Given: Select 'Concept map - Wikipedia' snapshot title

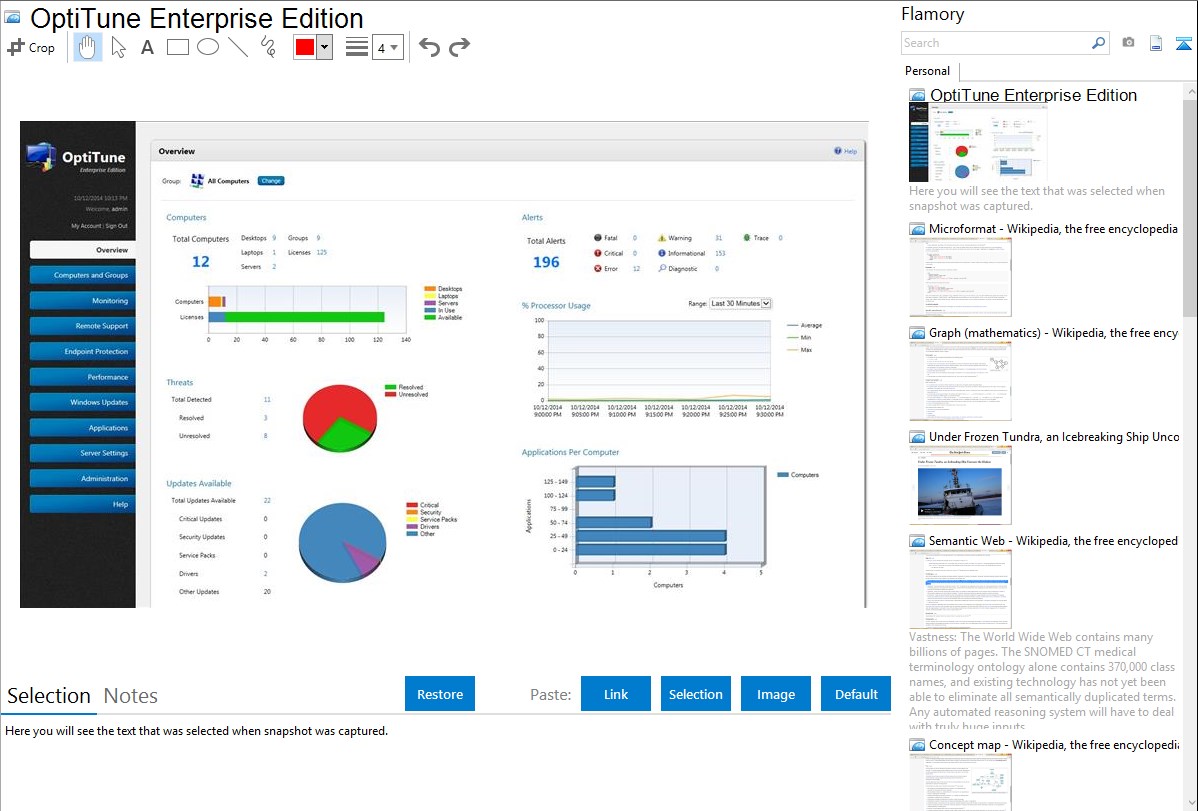Looking at the screenshot, I should click(x=1053, y=745).
